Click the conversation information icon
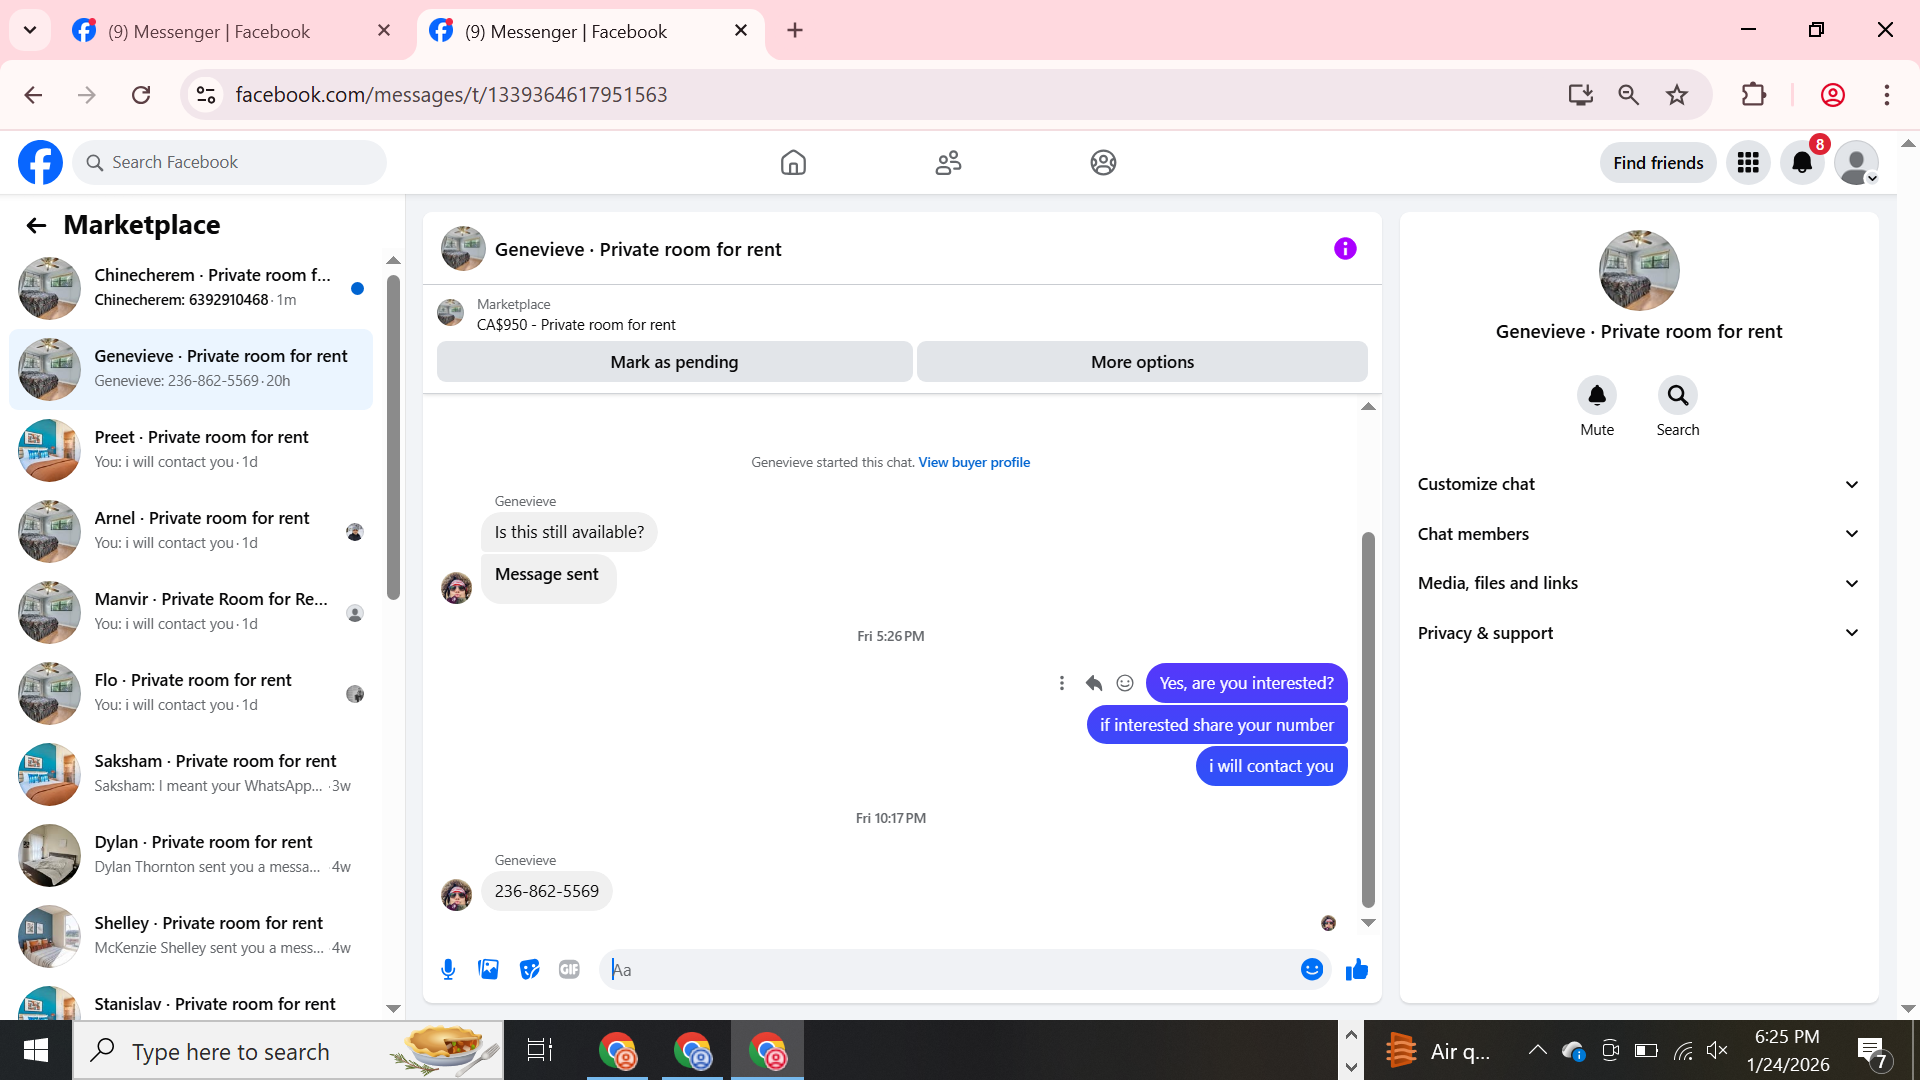 (1345, 249)
